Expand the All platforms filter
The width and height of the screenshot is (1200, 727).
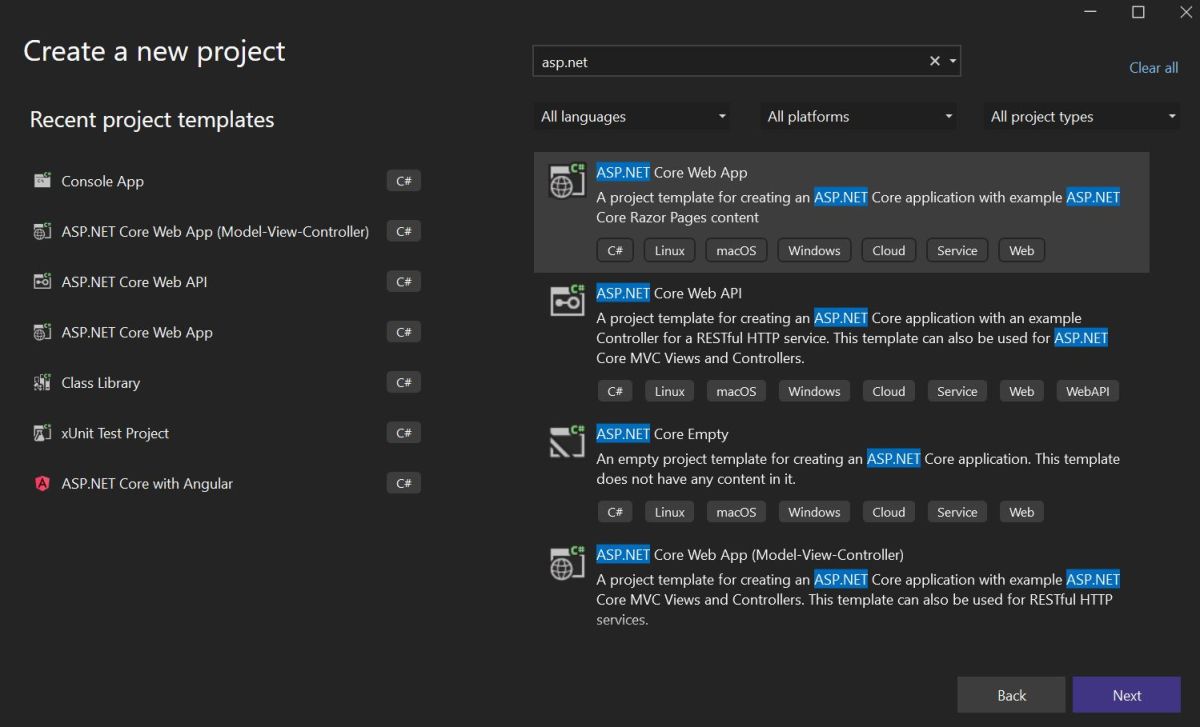coord(858,117)
